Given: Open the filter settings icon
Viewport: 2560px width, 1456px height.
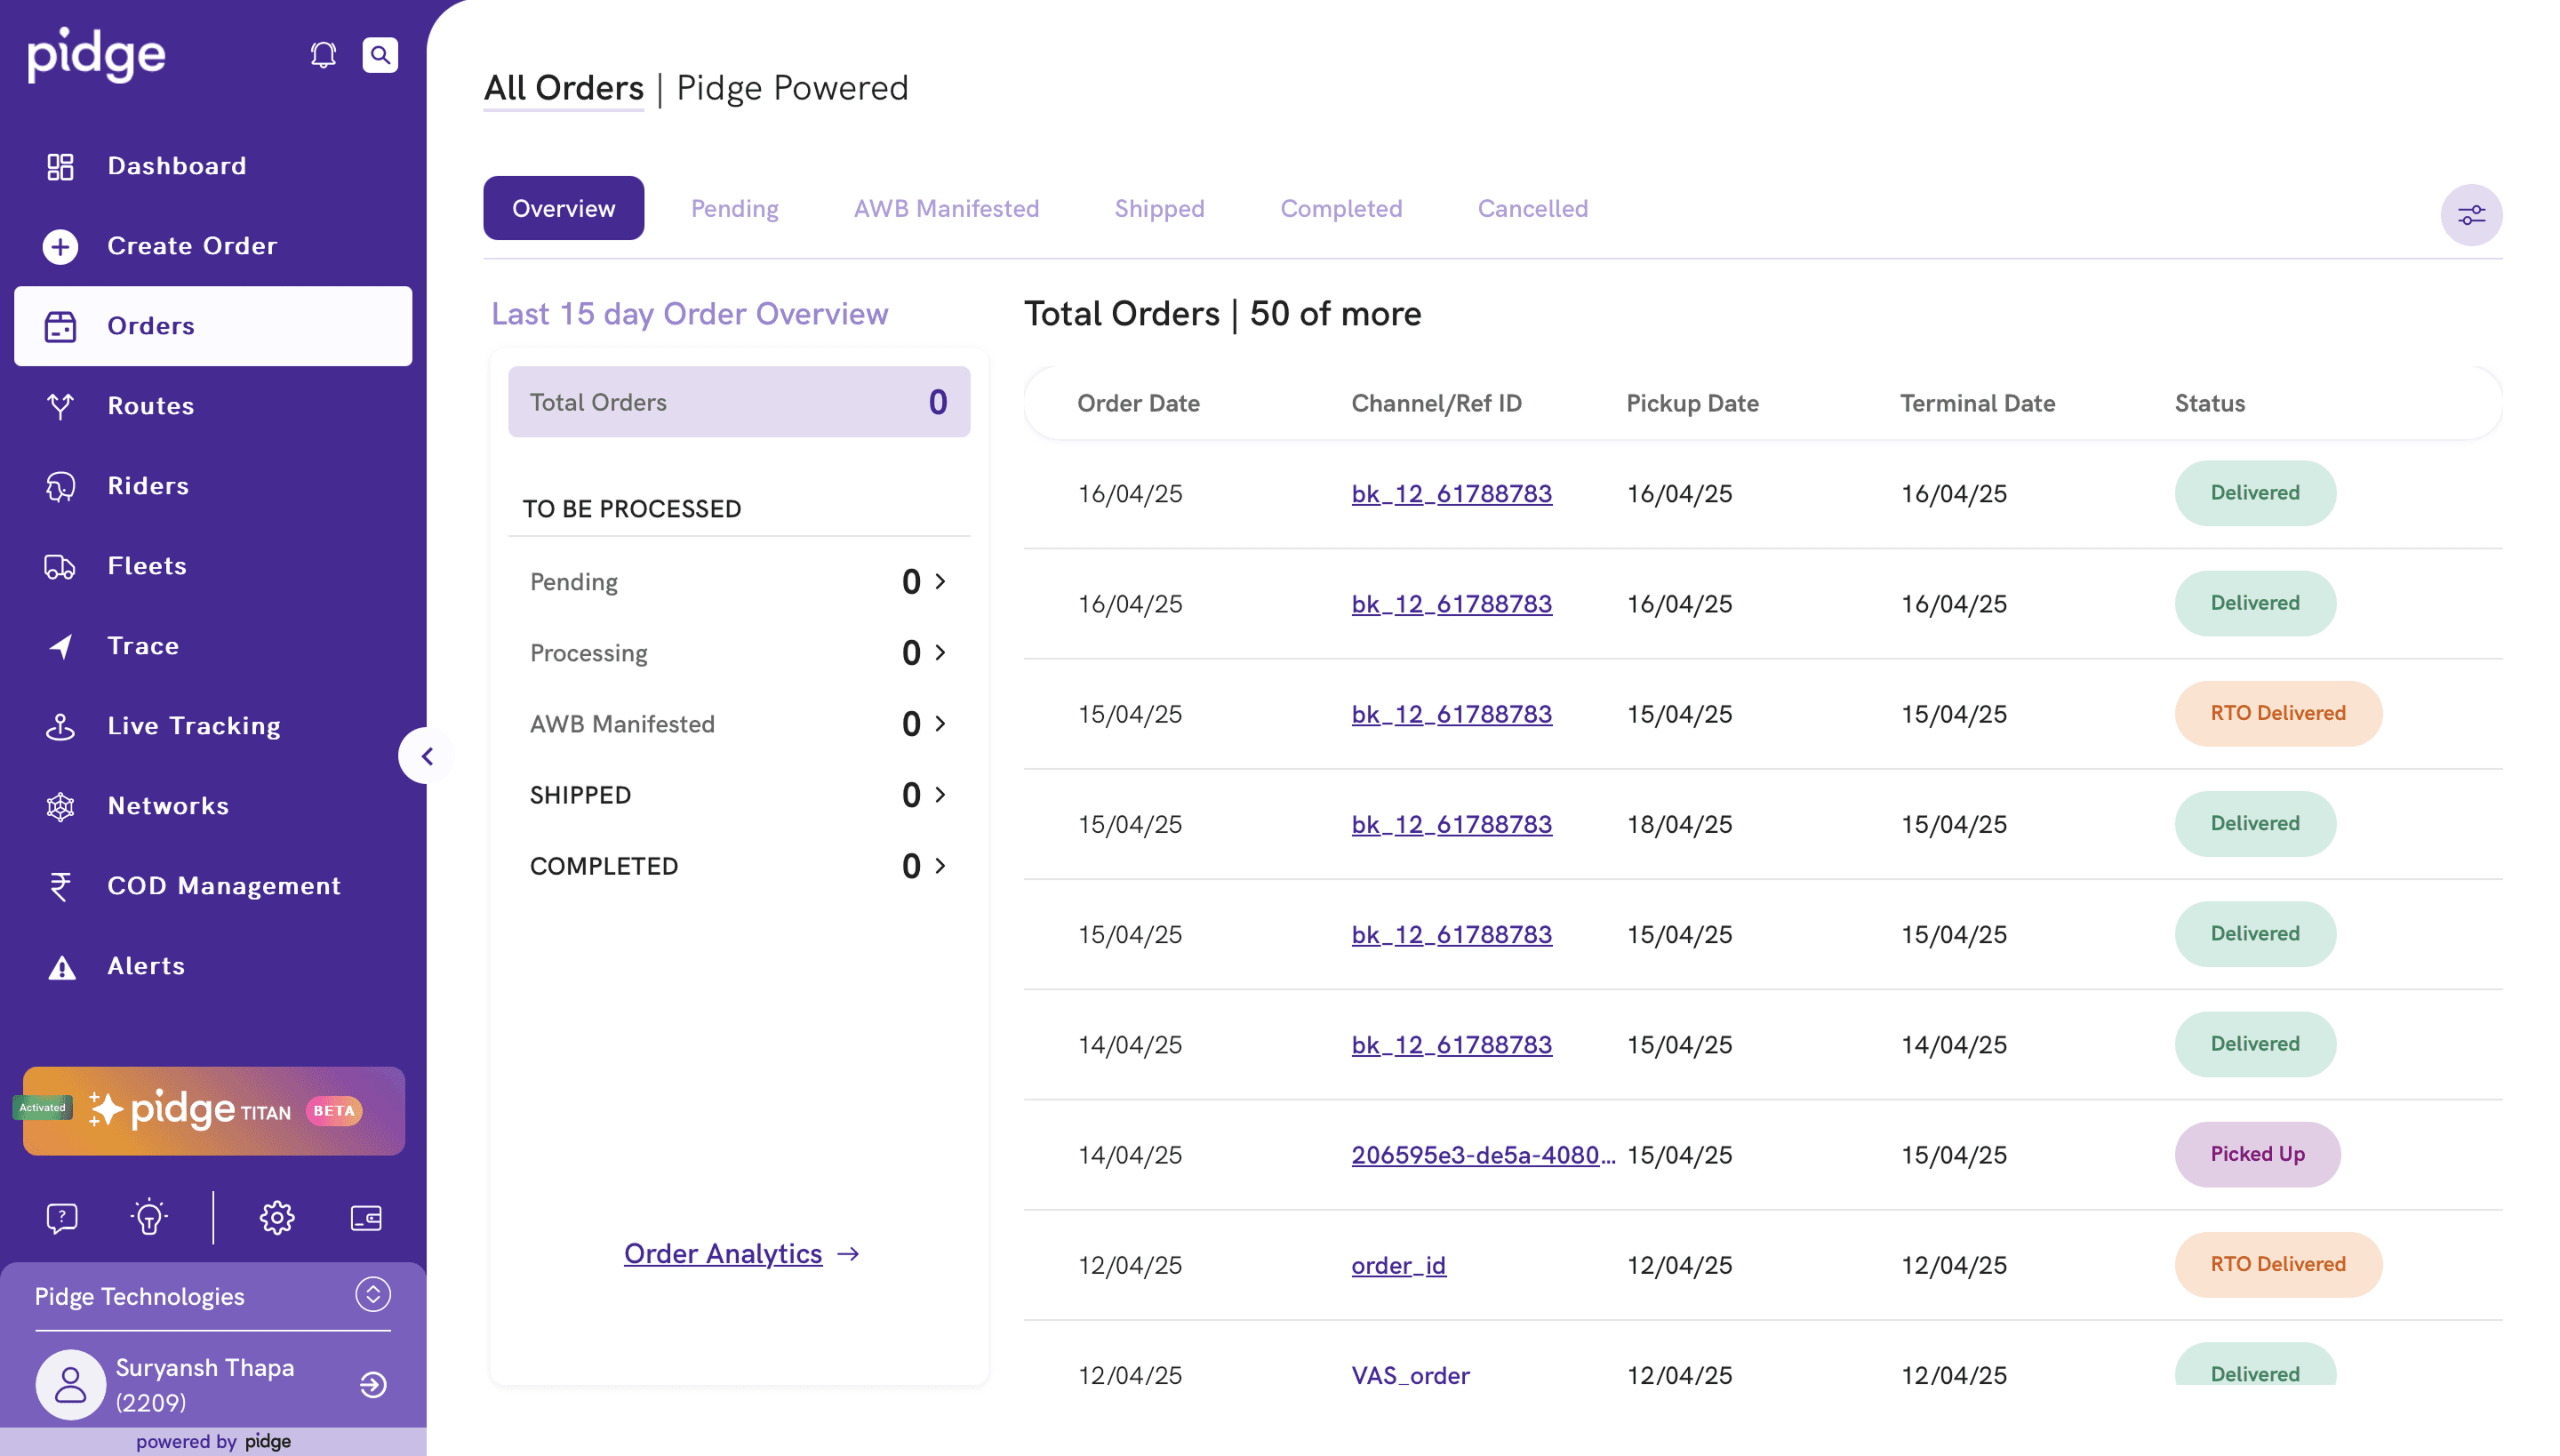Looking at the screenshot, I should tap(2470, 215).
